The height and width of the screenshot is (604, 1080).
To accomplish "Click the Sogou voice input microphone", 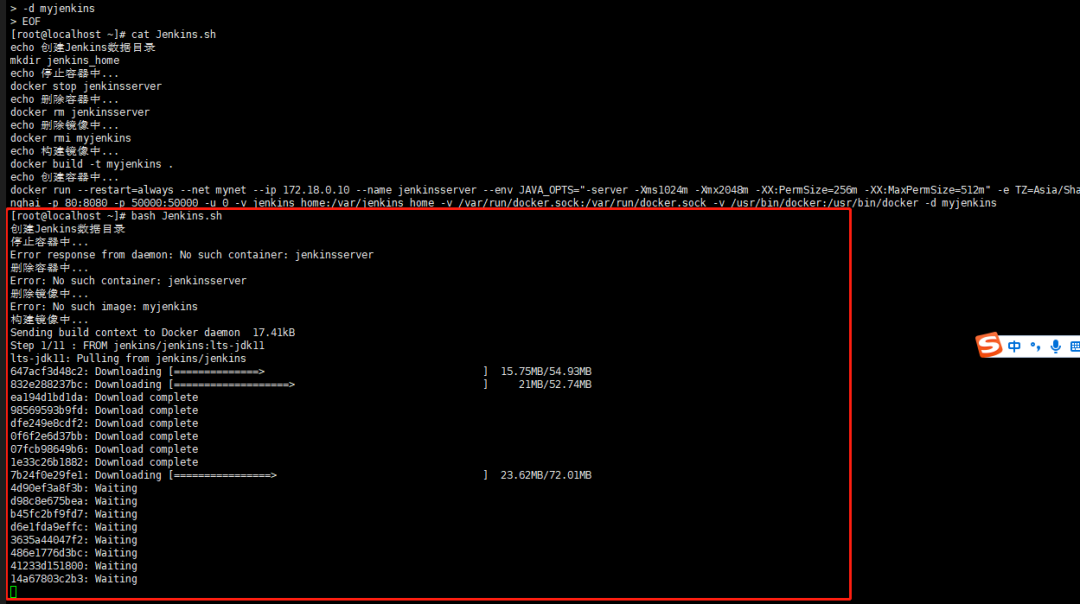I will [1055, 346].
